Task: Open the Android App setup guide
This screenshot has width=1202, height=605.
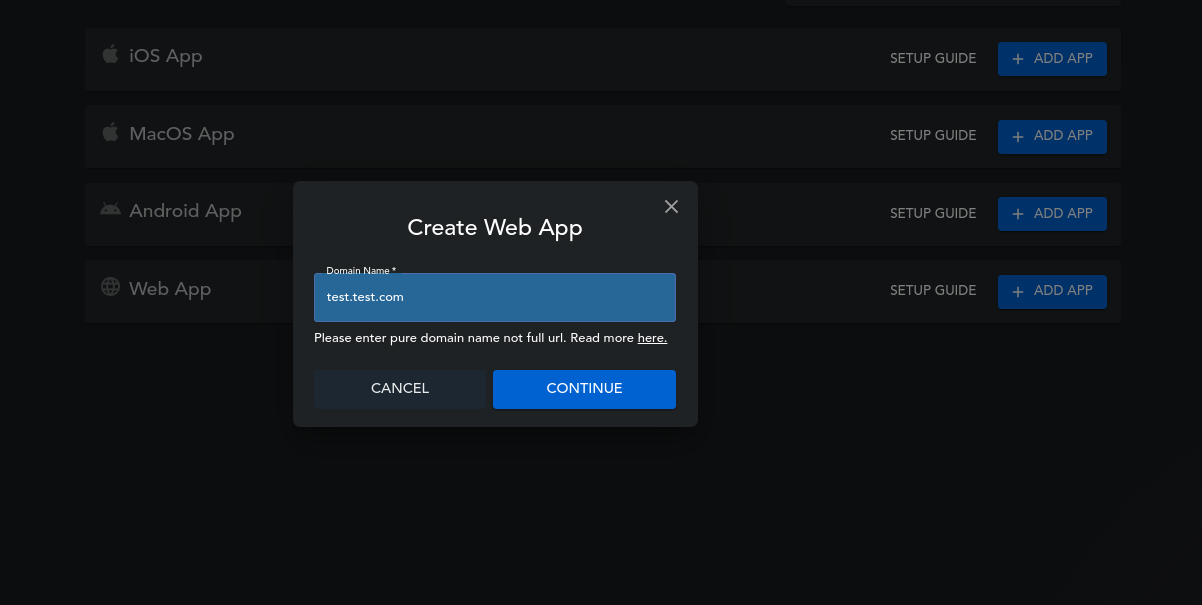Action: pyautogui.click(x=933, y=213)
